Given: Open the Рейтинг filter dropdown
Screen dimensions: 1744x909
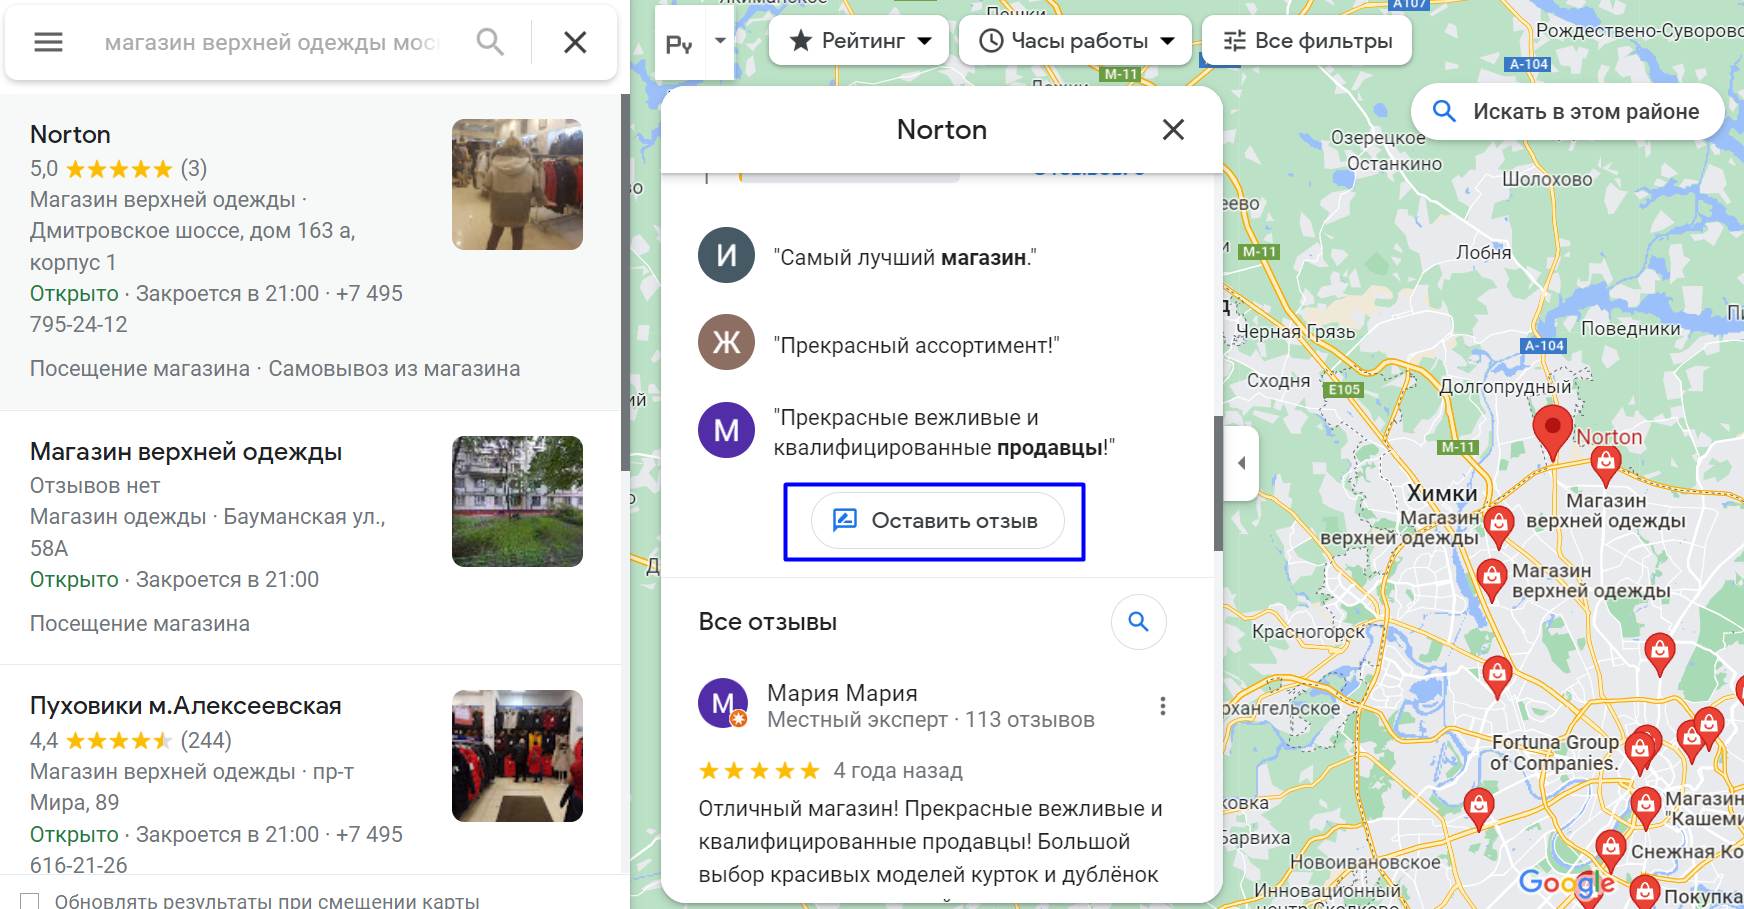Looking at the screenshot, I should coord(859,41).
